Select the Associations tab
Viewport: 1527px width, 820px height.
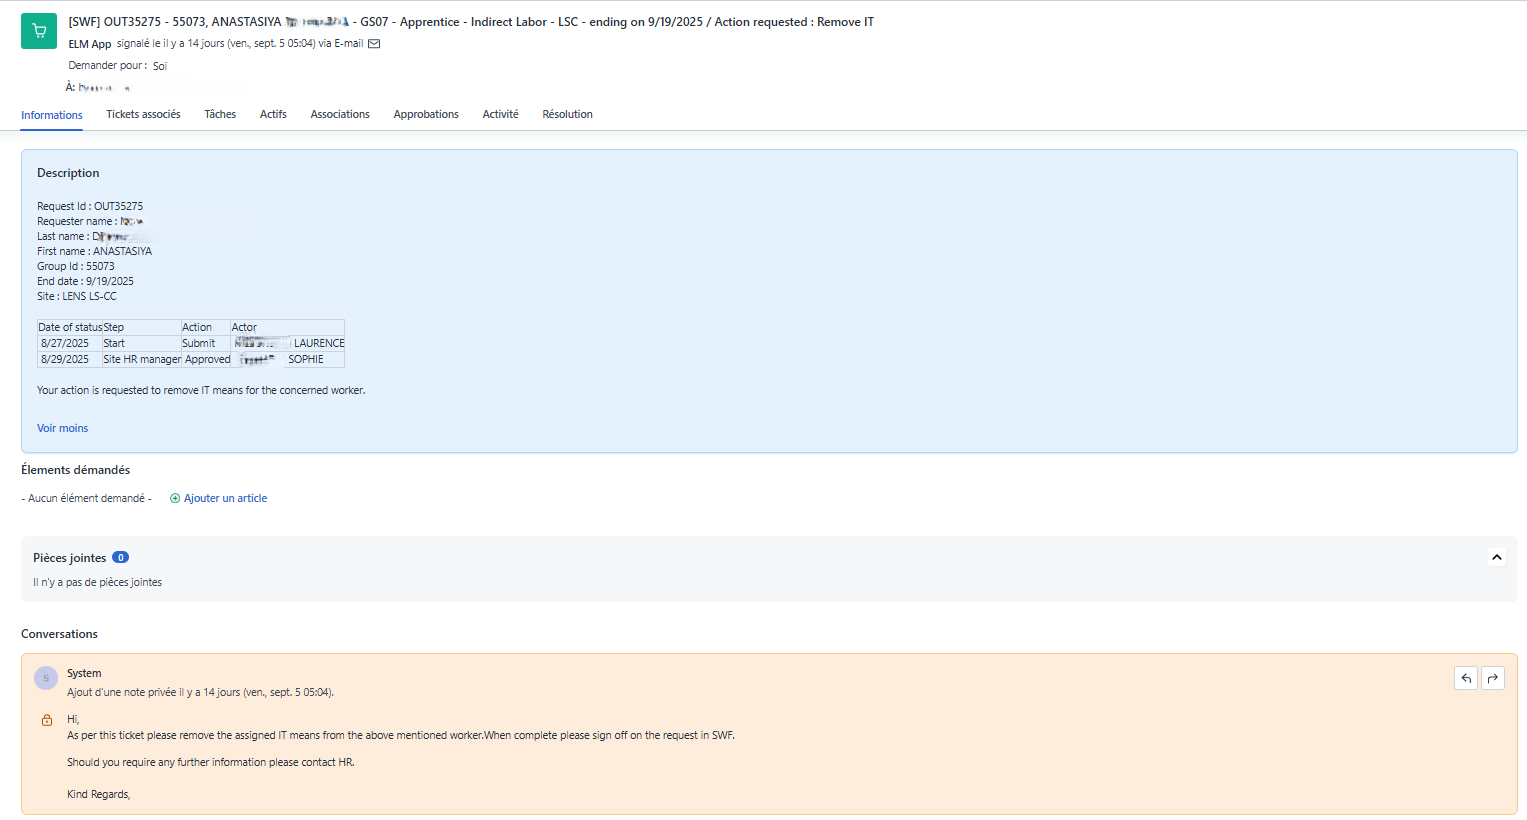pyautogui.click(x=340, y=115)
